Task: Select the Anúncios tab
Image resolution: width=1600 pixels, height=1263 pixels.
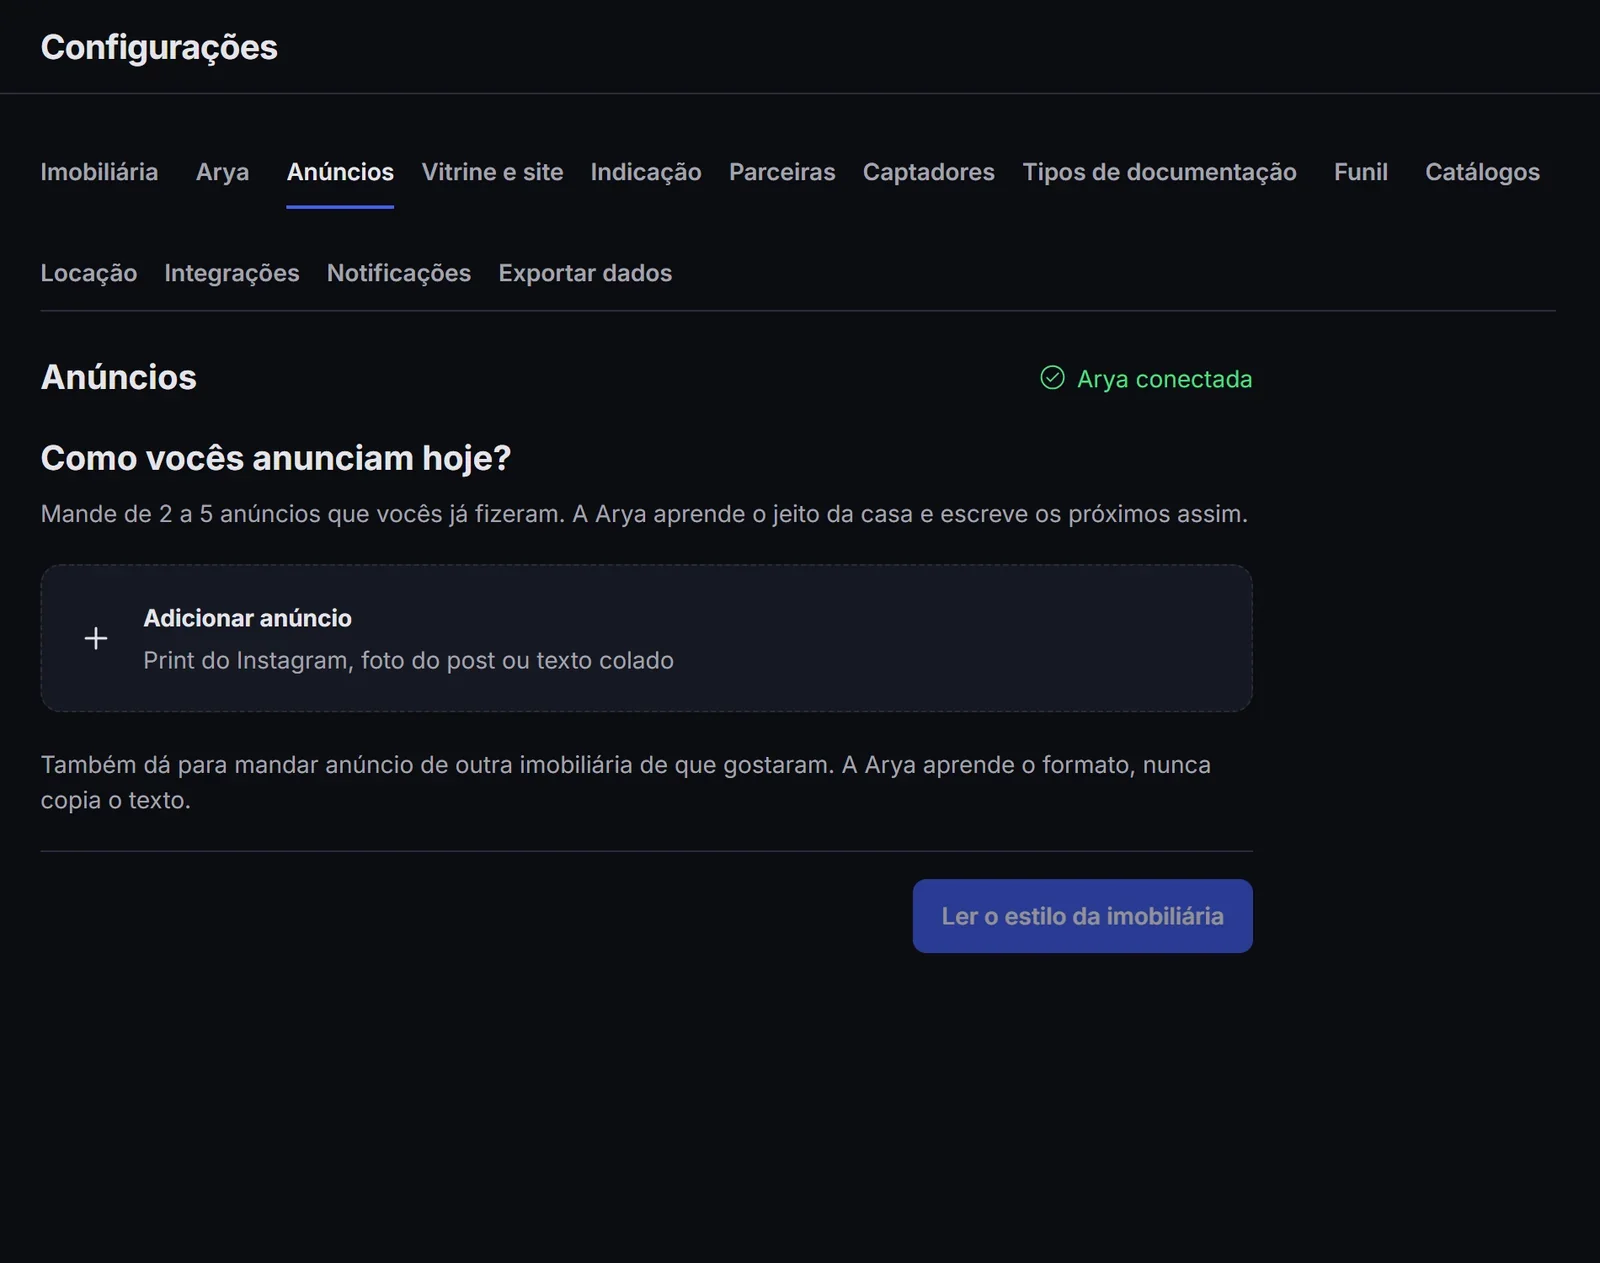Action: [340, 172]
